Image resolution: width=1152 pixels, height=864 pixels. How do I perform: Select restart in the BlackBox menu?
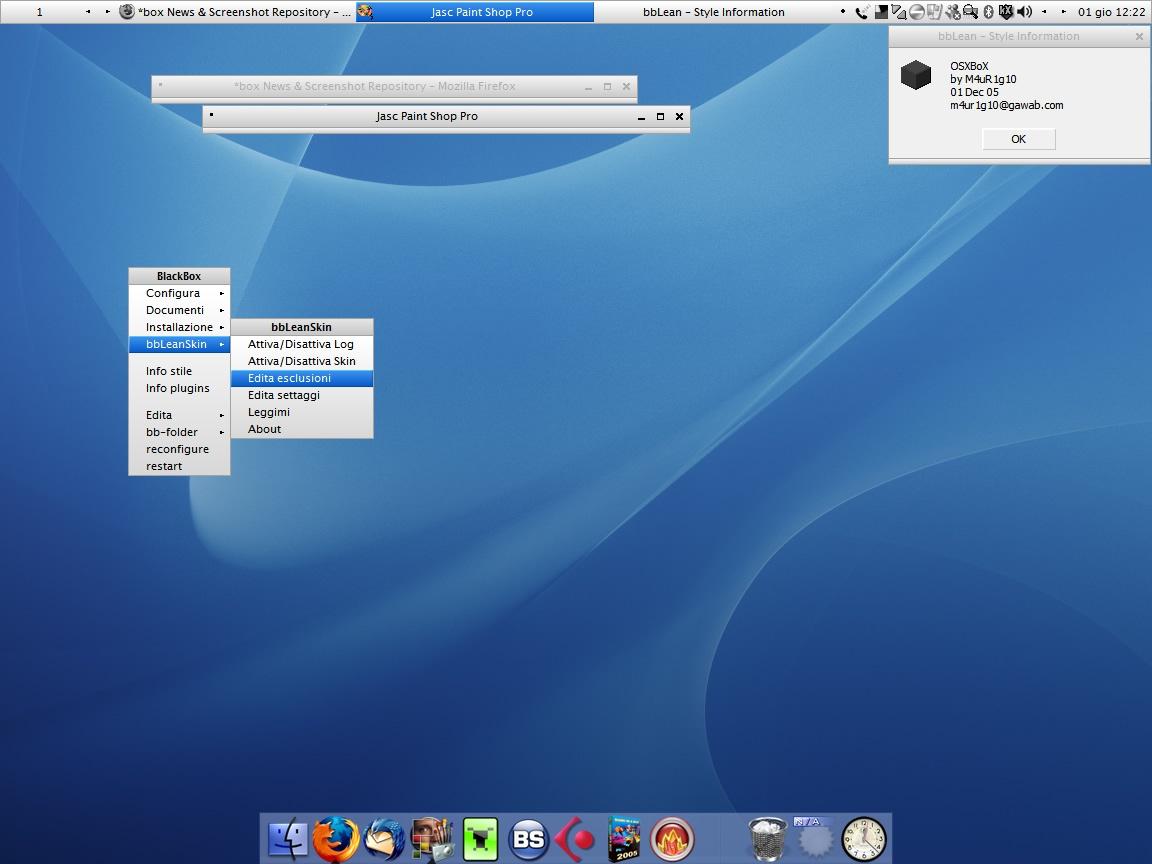click(179, 466)
